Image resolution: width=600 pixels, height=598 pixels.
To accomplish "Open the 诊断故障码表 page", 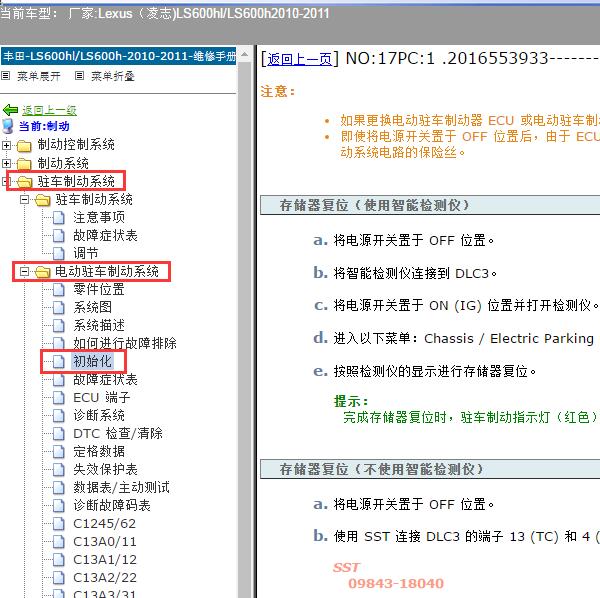I will point(112,505).
